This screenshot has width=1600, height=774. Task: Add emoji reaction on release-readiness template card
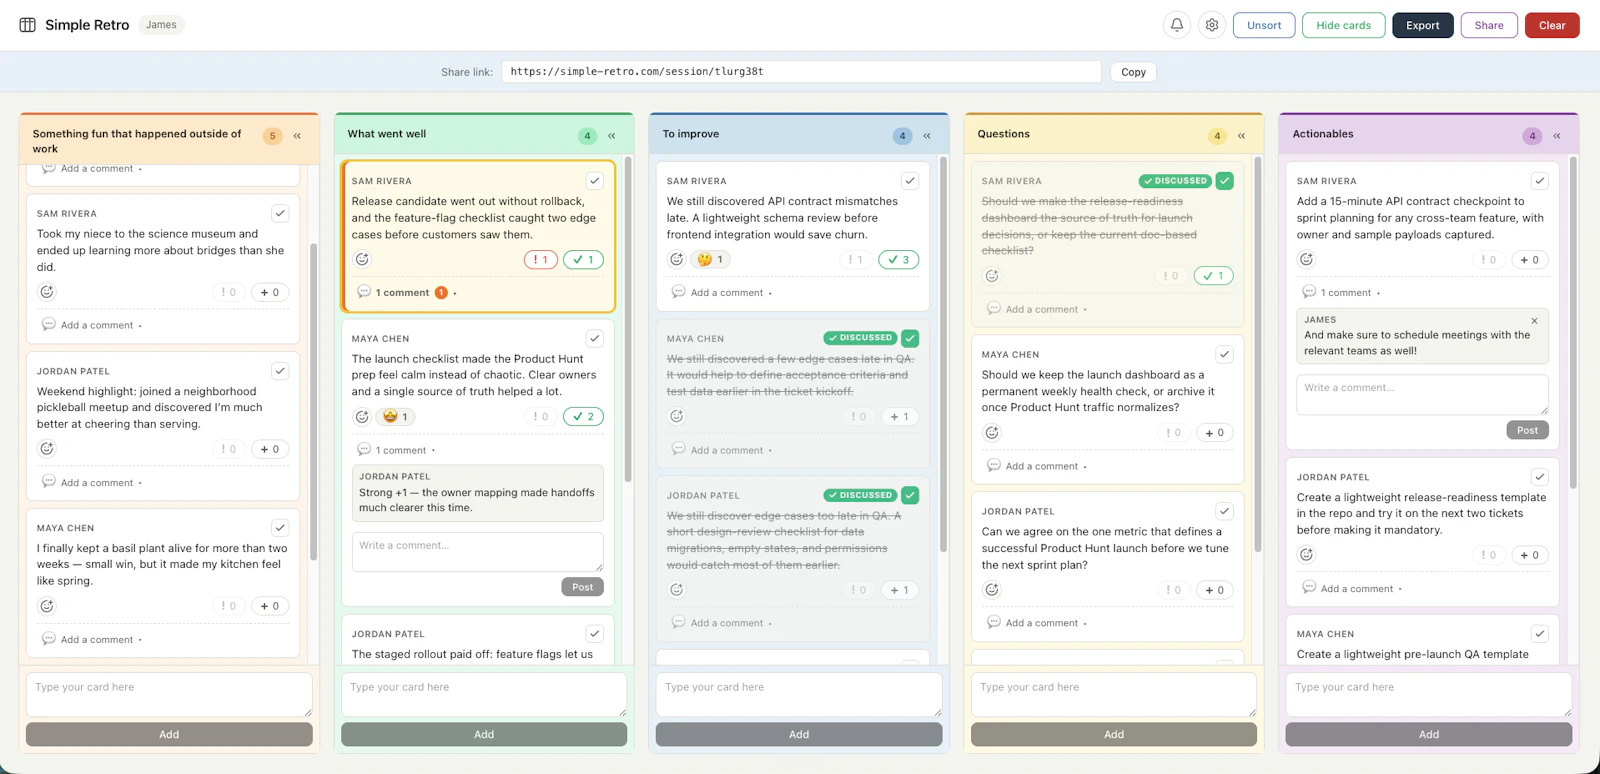1307,554
